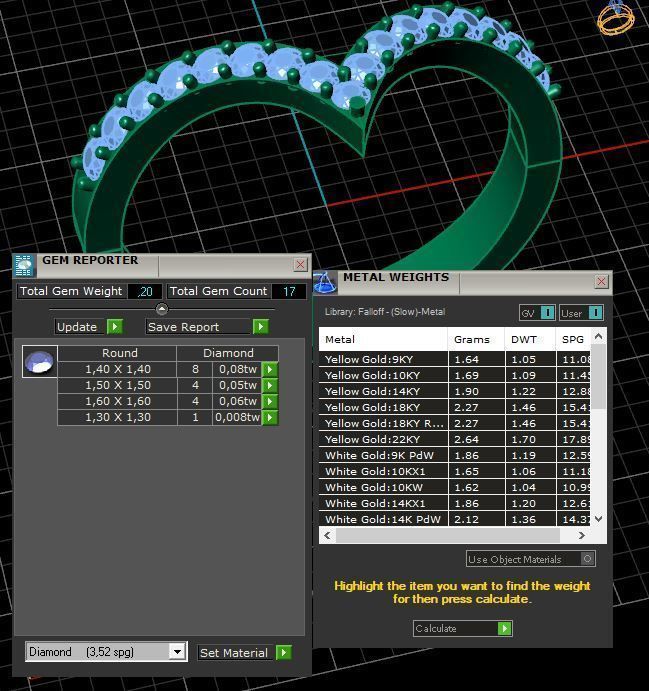This screenshot has height=691, width=649.
Task: Click green arrow beside Calculate
Action: pyautogui.click(x=504, y=628)
